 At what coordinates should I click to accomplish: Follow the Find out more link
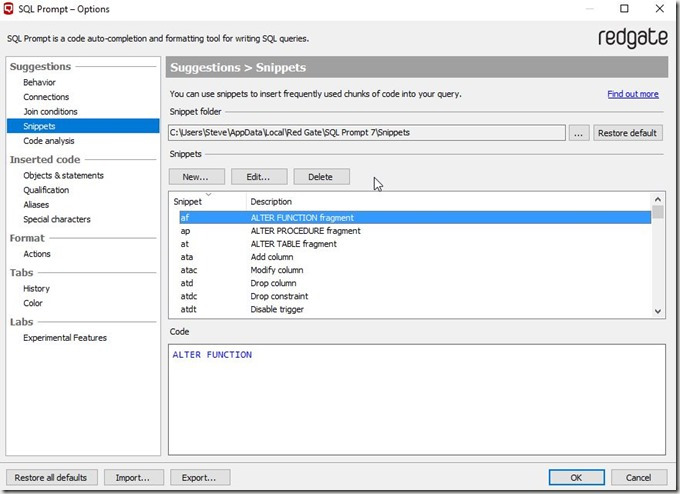[633, 94]
